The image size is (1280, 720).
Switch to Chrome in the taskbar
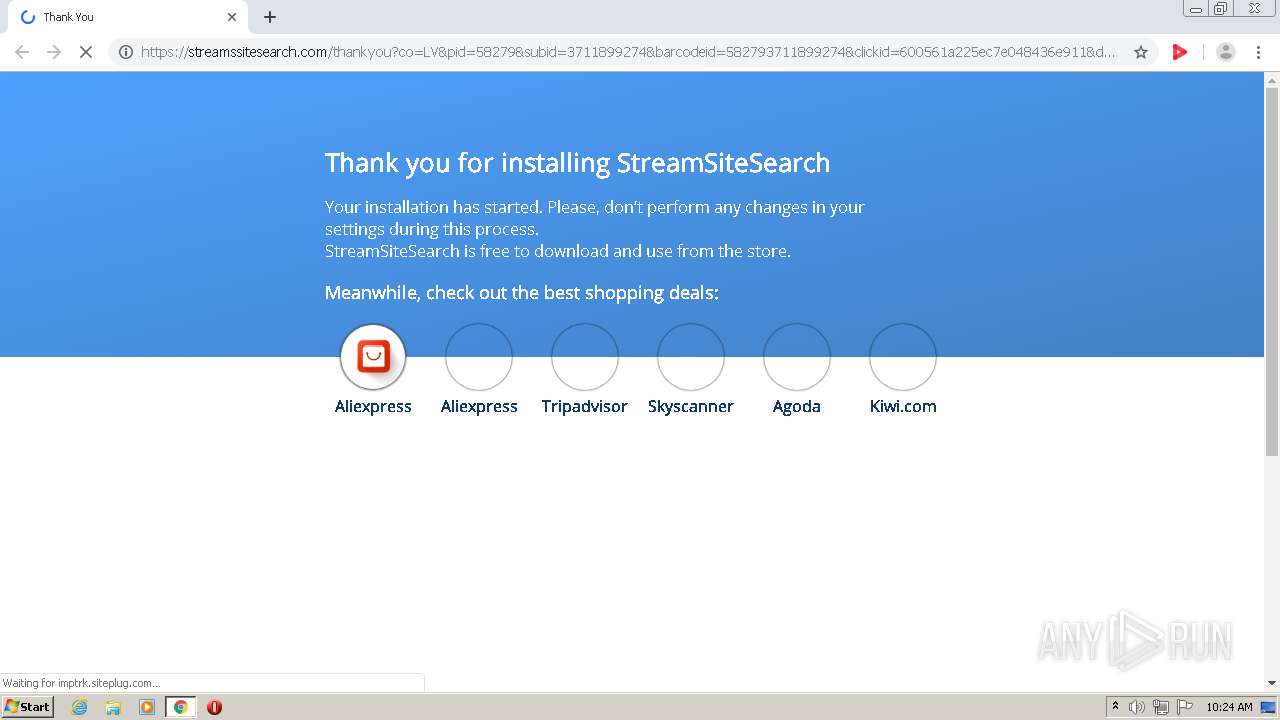180,707
